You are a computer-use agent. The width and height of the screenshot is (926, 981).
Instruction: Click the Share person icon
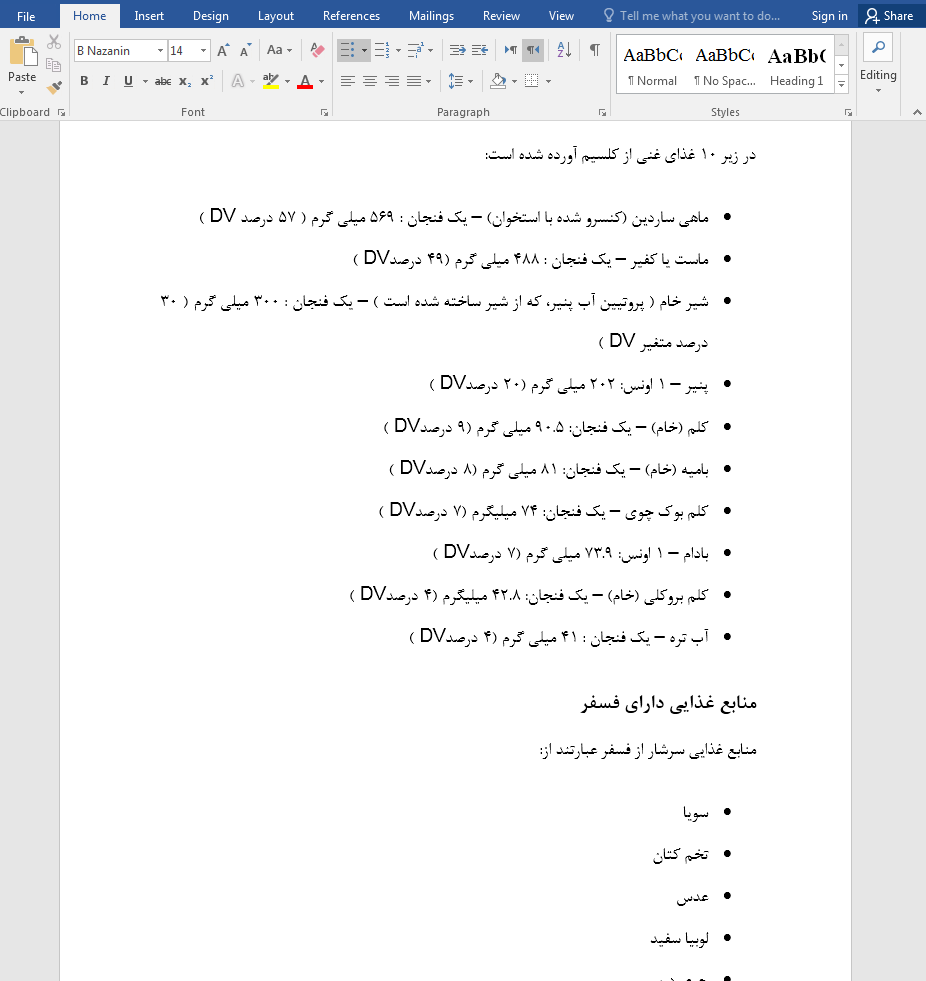point(872,16)
